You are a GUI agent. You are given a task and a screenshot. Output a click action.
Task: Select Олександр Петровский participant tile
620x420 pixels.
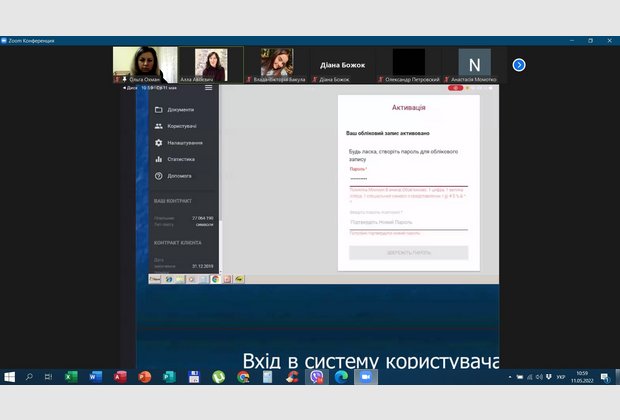(408, 64)
